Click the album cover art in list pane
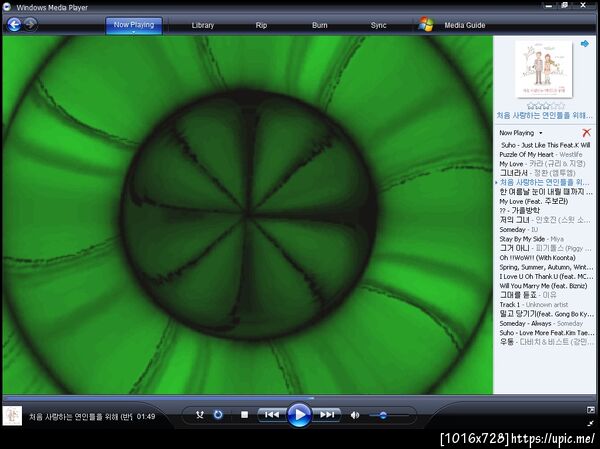Screen dimensions: 600x449 click(544, 69)
